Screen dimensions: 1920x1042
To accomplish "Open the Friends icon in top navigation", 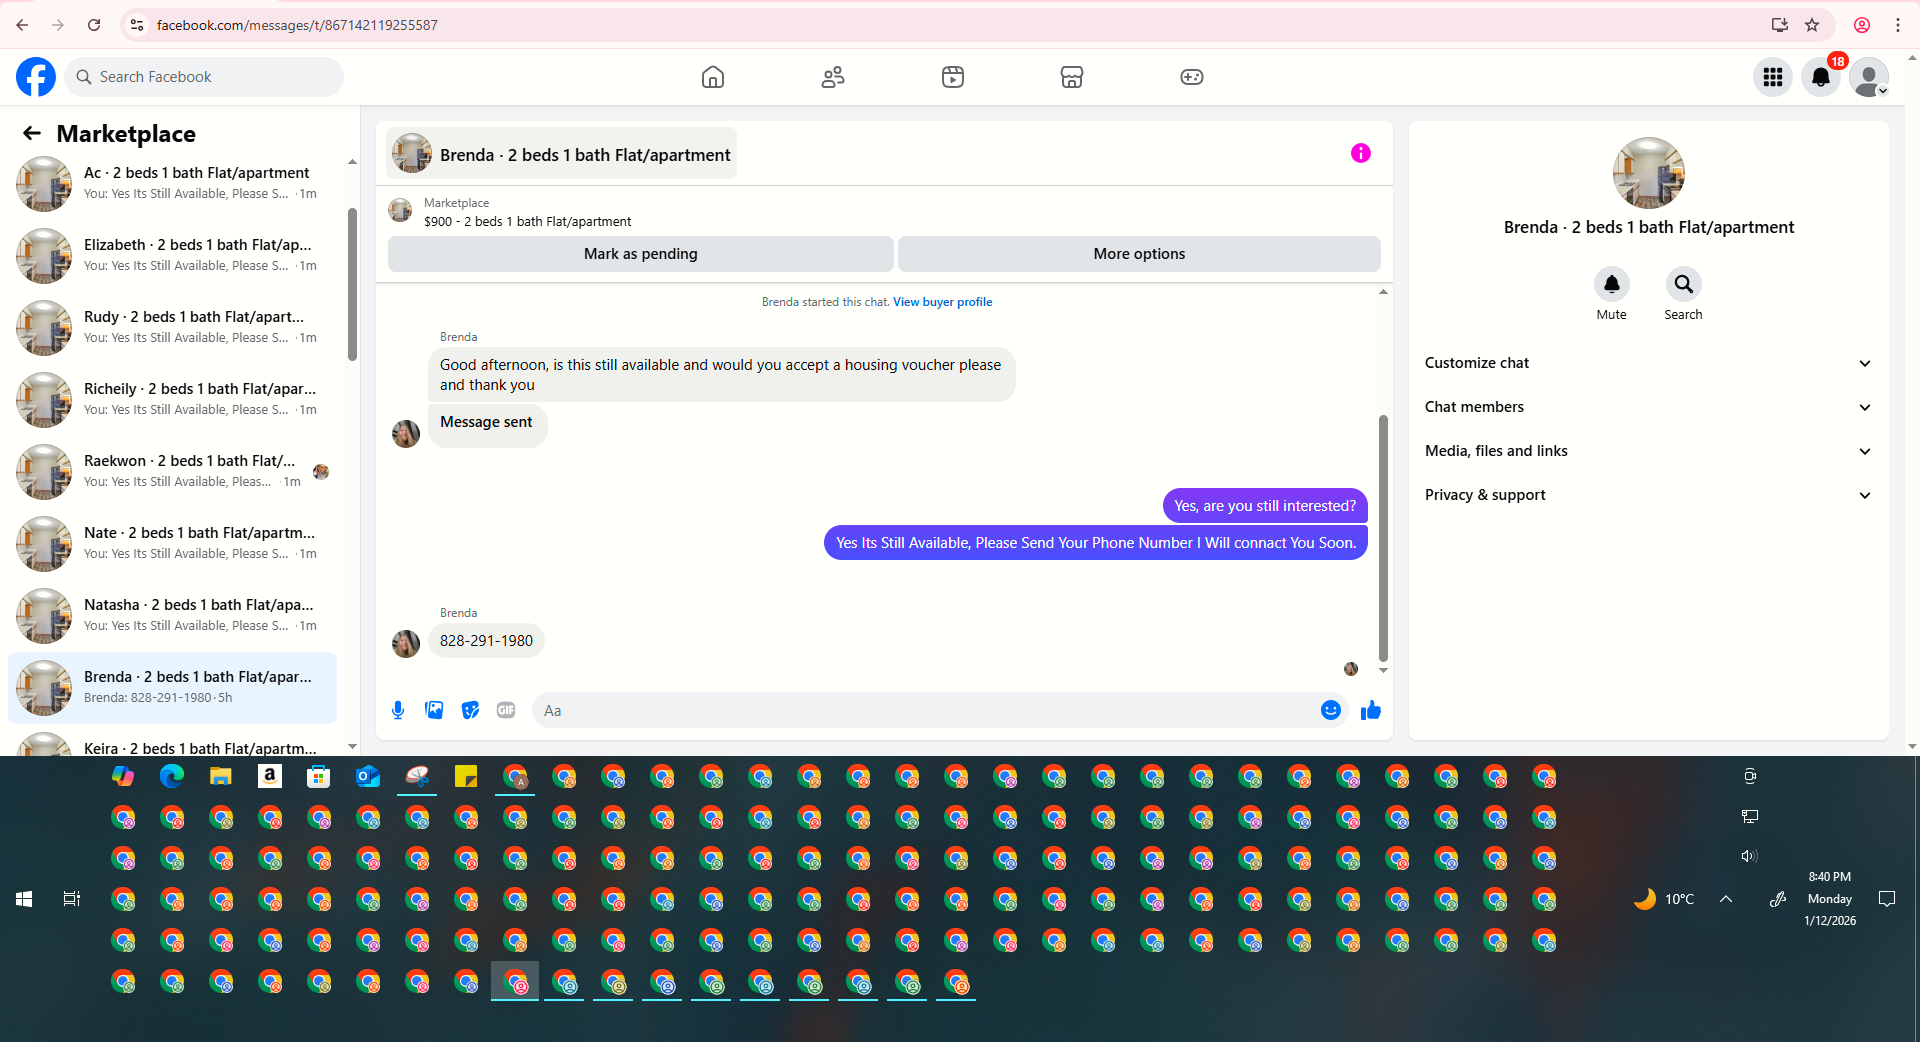I will pyautogui.click(x=833, y=77).
